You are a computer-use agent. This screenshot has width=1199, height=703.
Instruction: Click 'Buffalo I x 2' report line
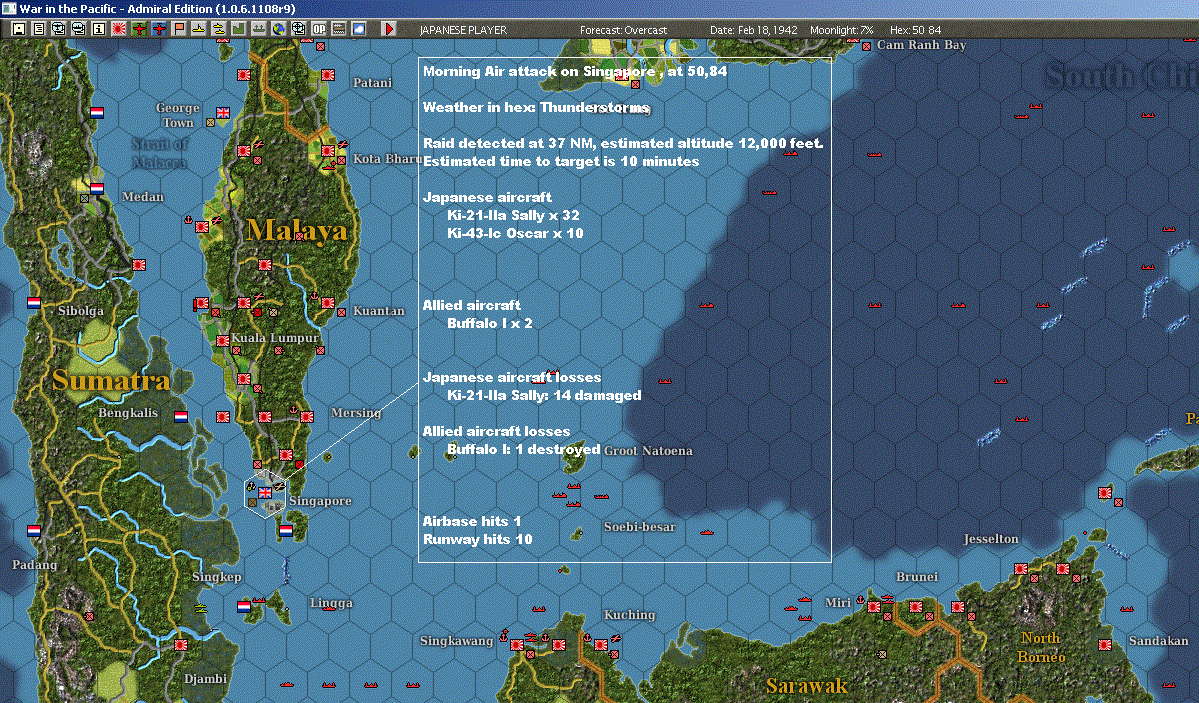click(x=489, y=324)
